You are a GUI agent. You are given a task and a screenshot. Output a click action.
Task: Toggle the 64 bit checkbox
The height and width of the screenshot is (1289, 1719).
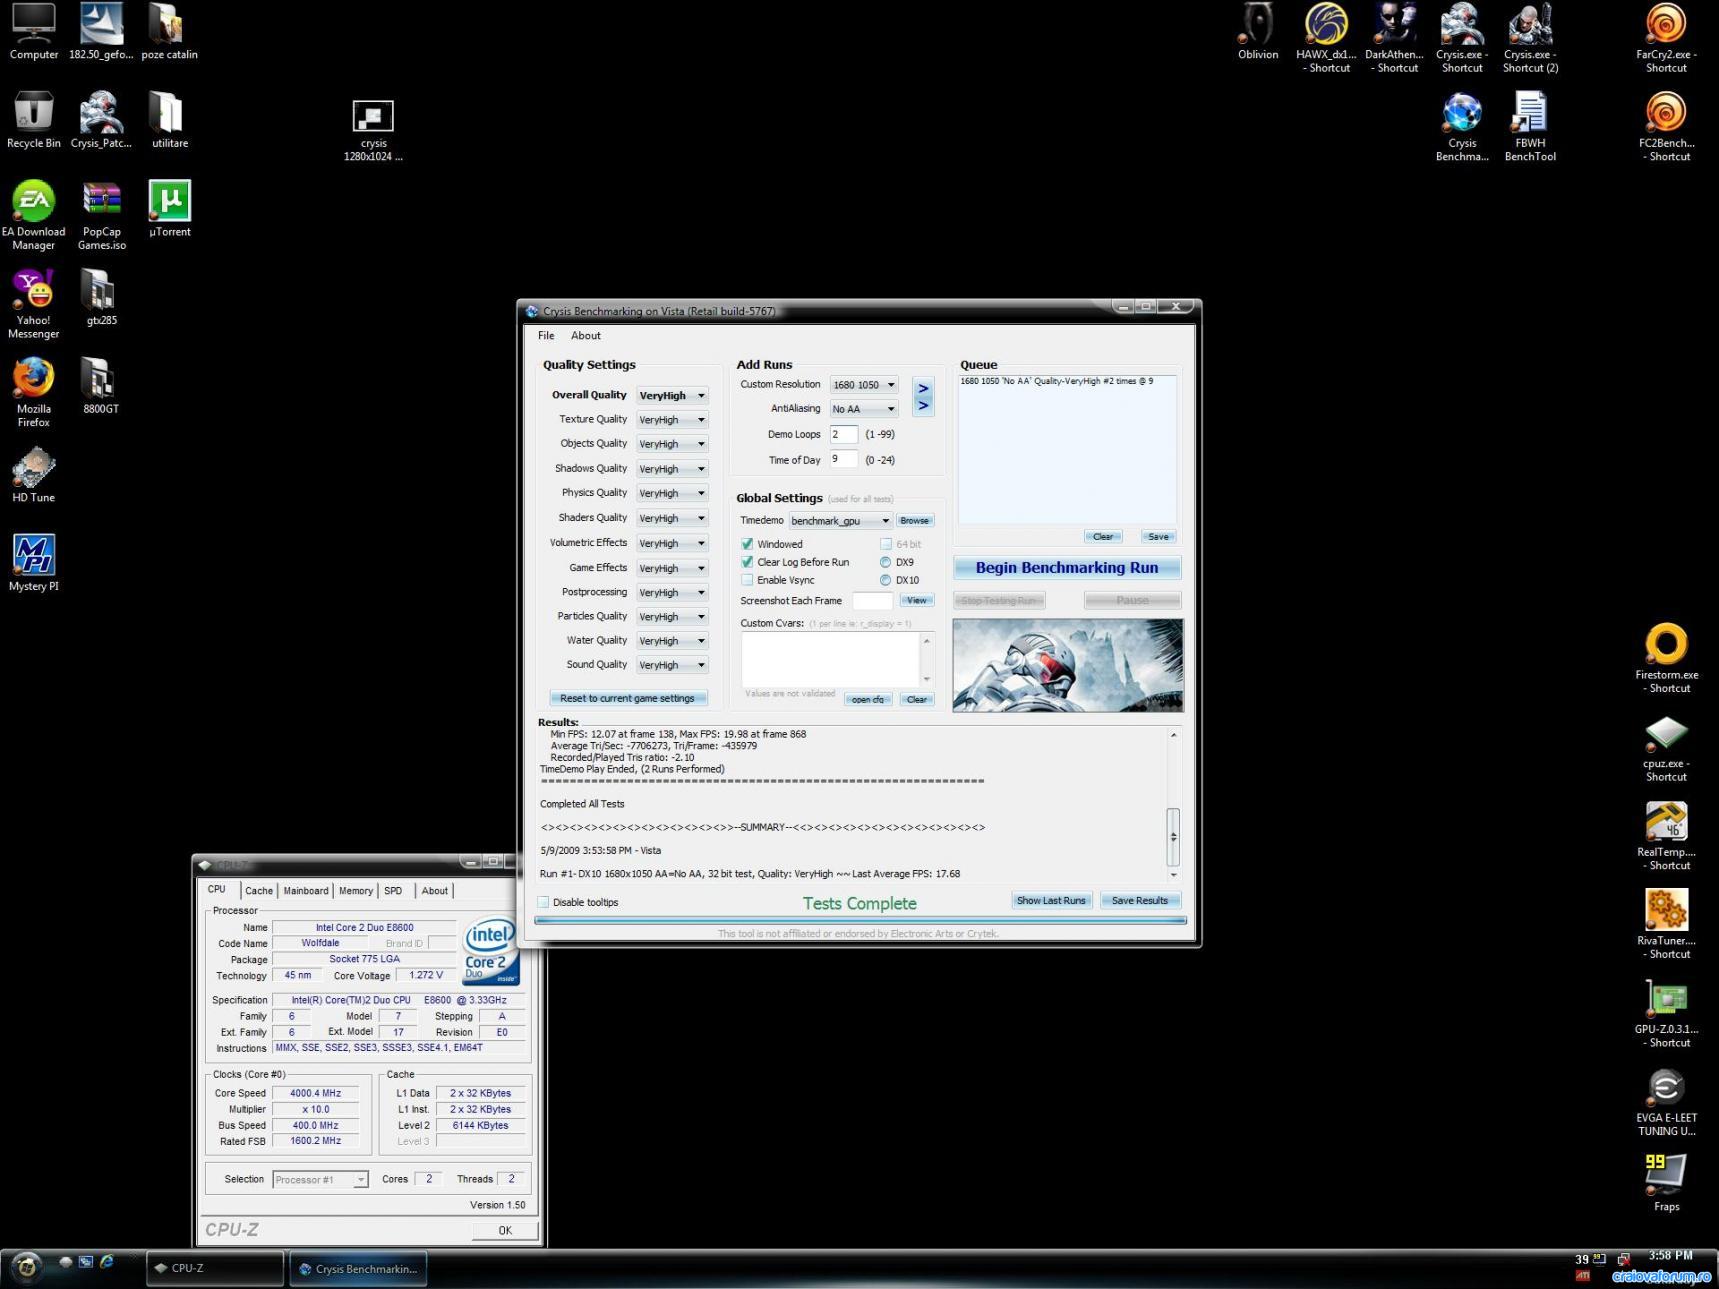click(x=886, y=544)
